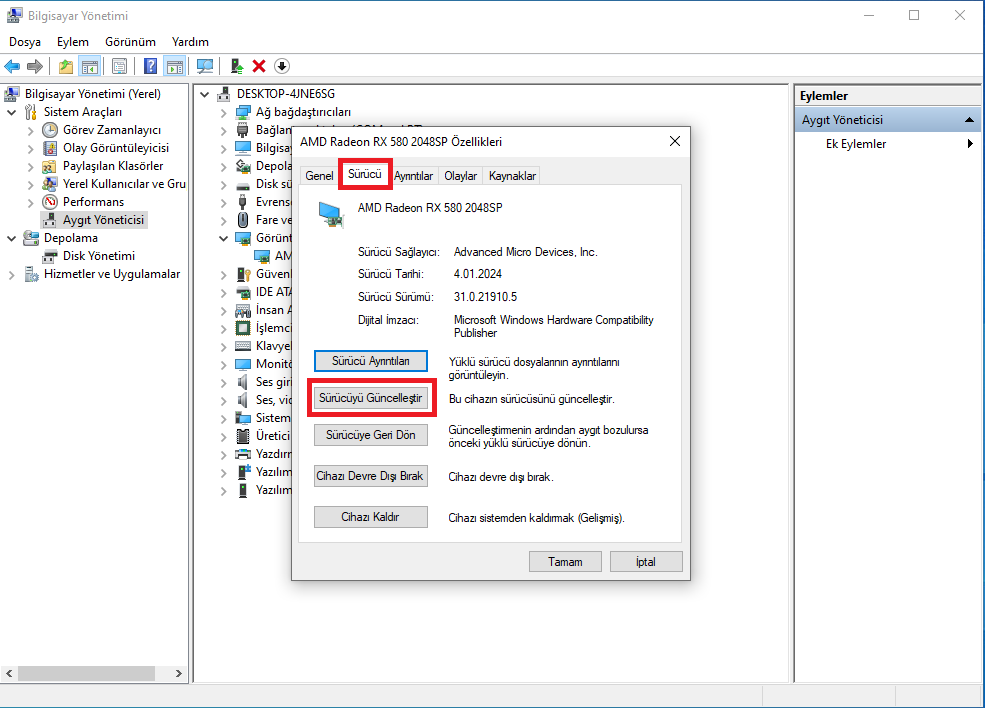Collapse the Depolama tree node
Image resolution: width=985 pixels, height=708 pixels.
pos(11,238)
